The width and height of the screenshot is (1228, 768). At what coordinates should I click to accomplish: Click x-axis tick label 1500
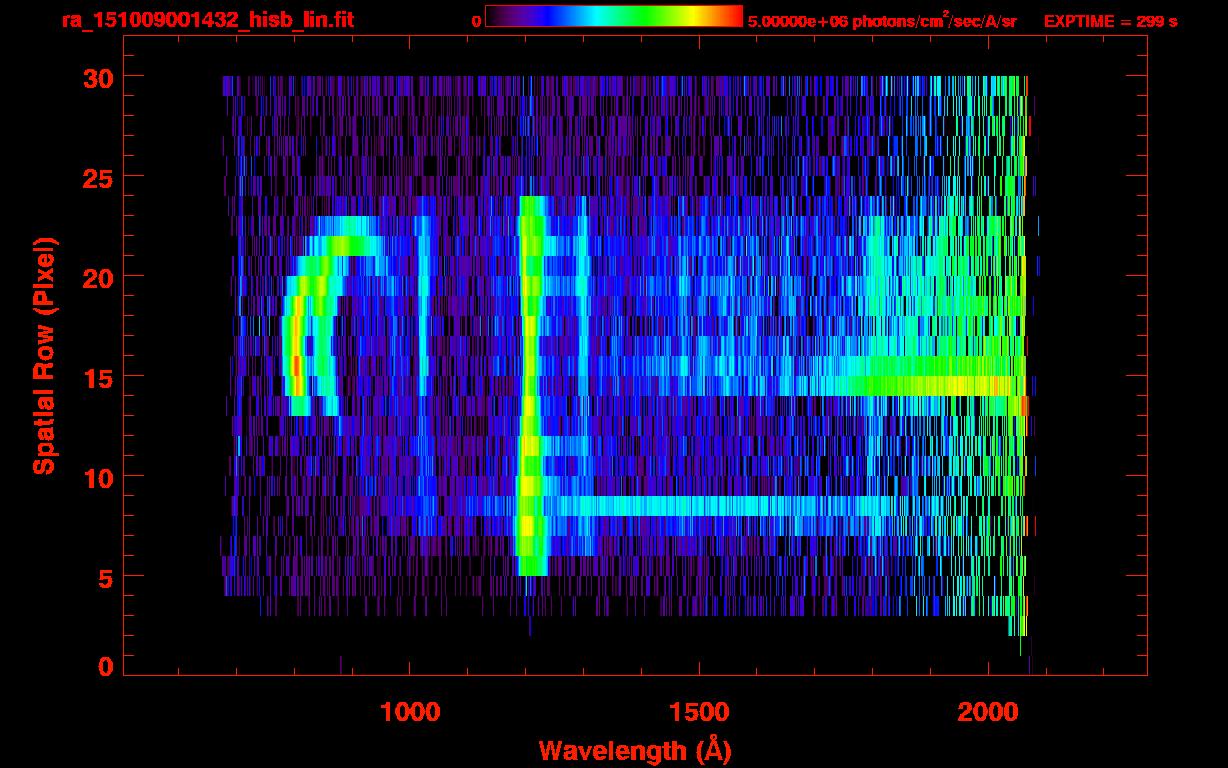[x=699, y=712]
